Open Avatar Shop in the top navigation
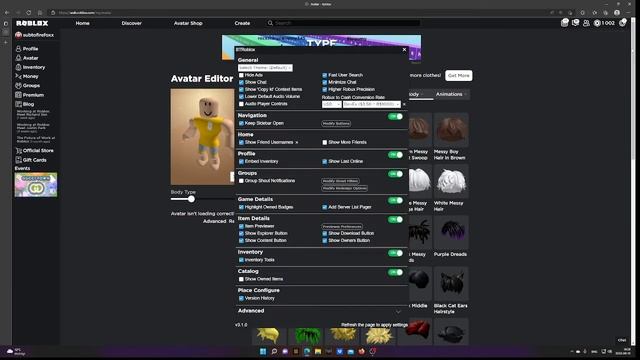Screen dimensions: 640x360 tap(188, 23)
